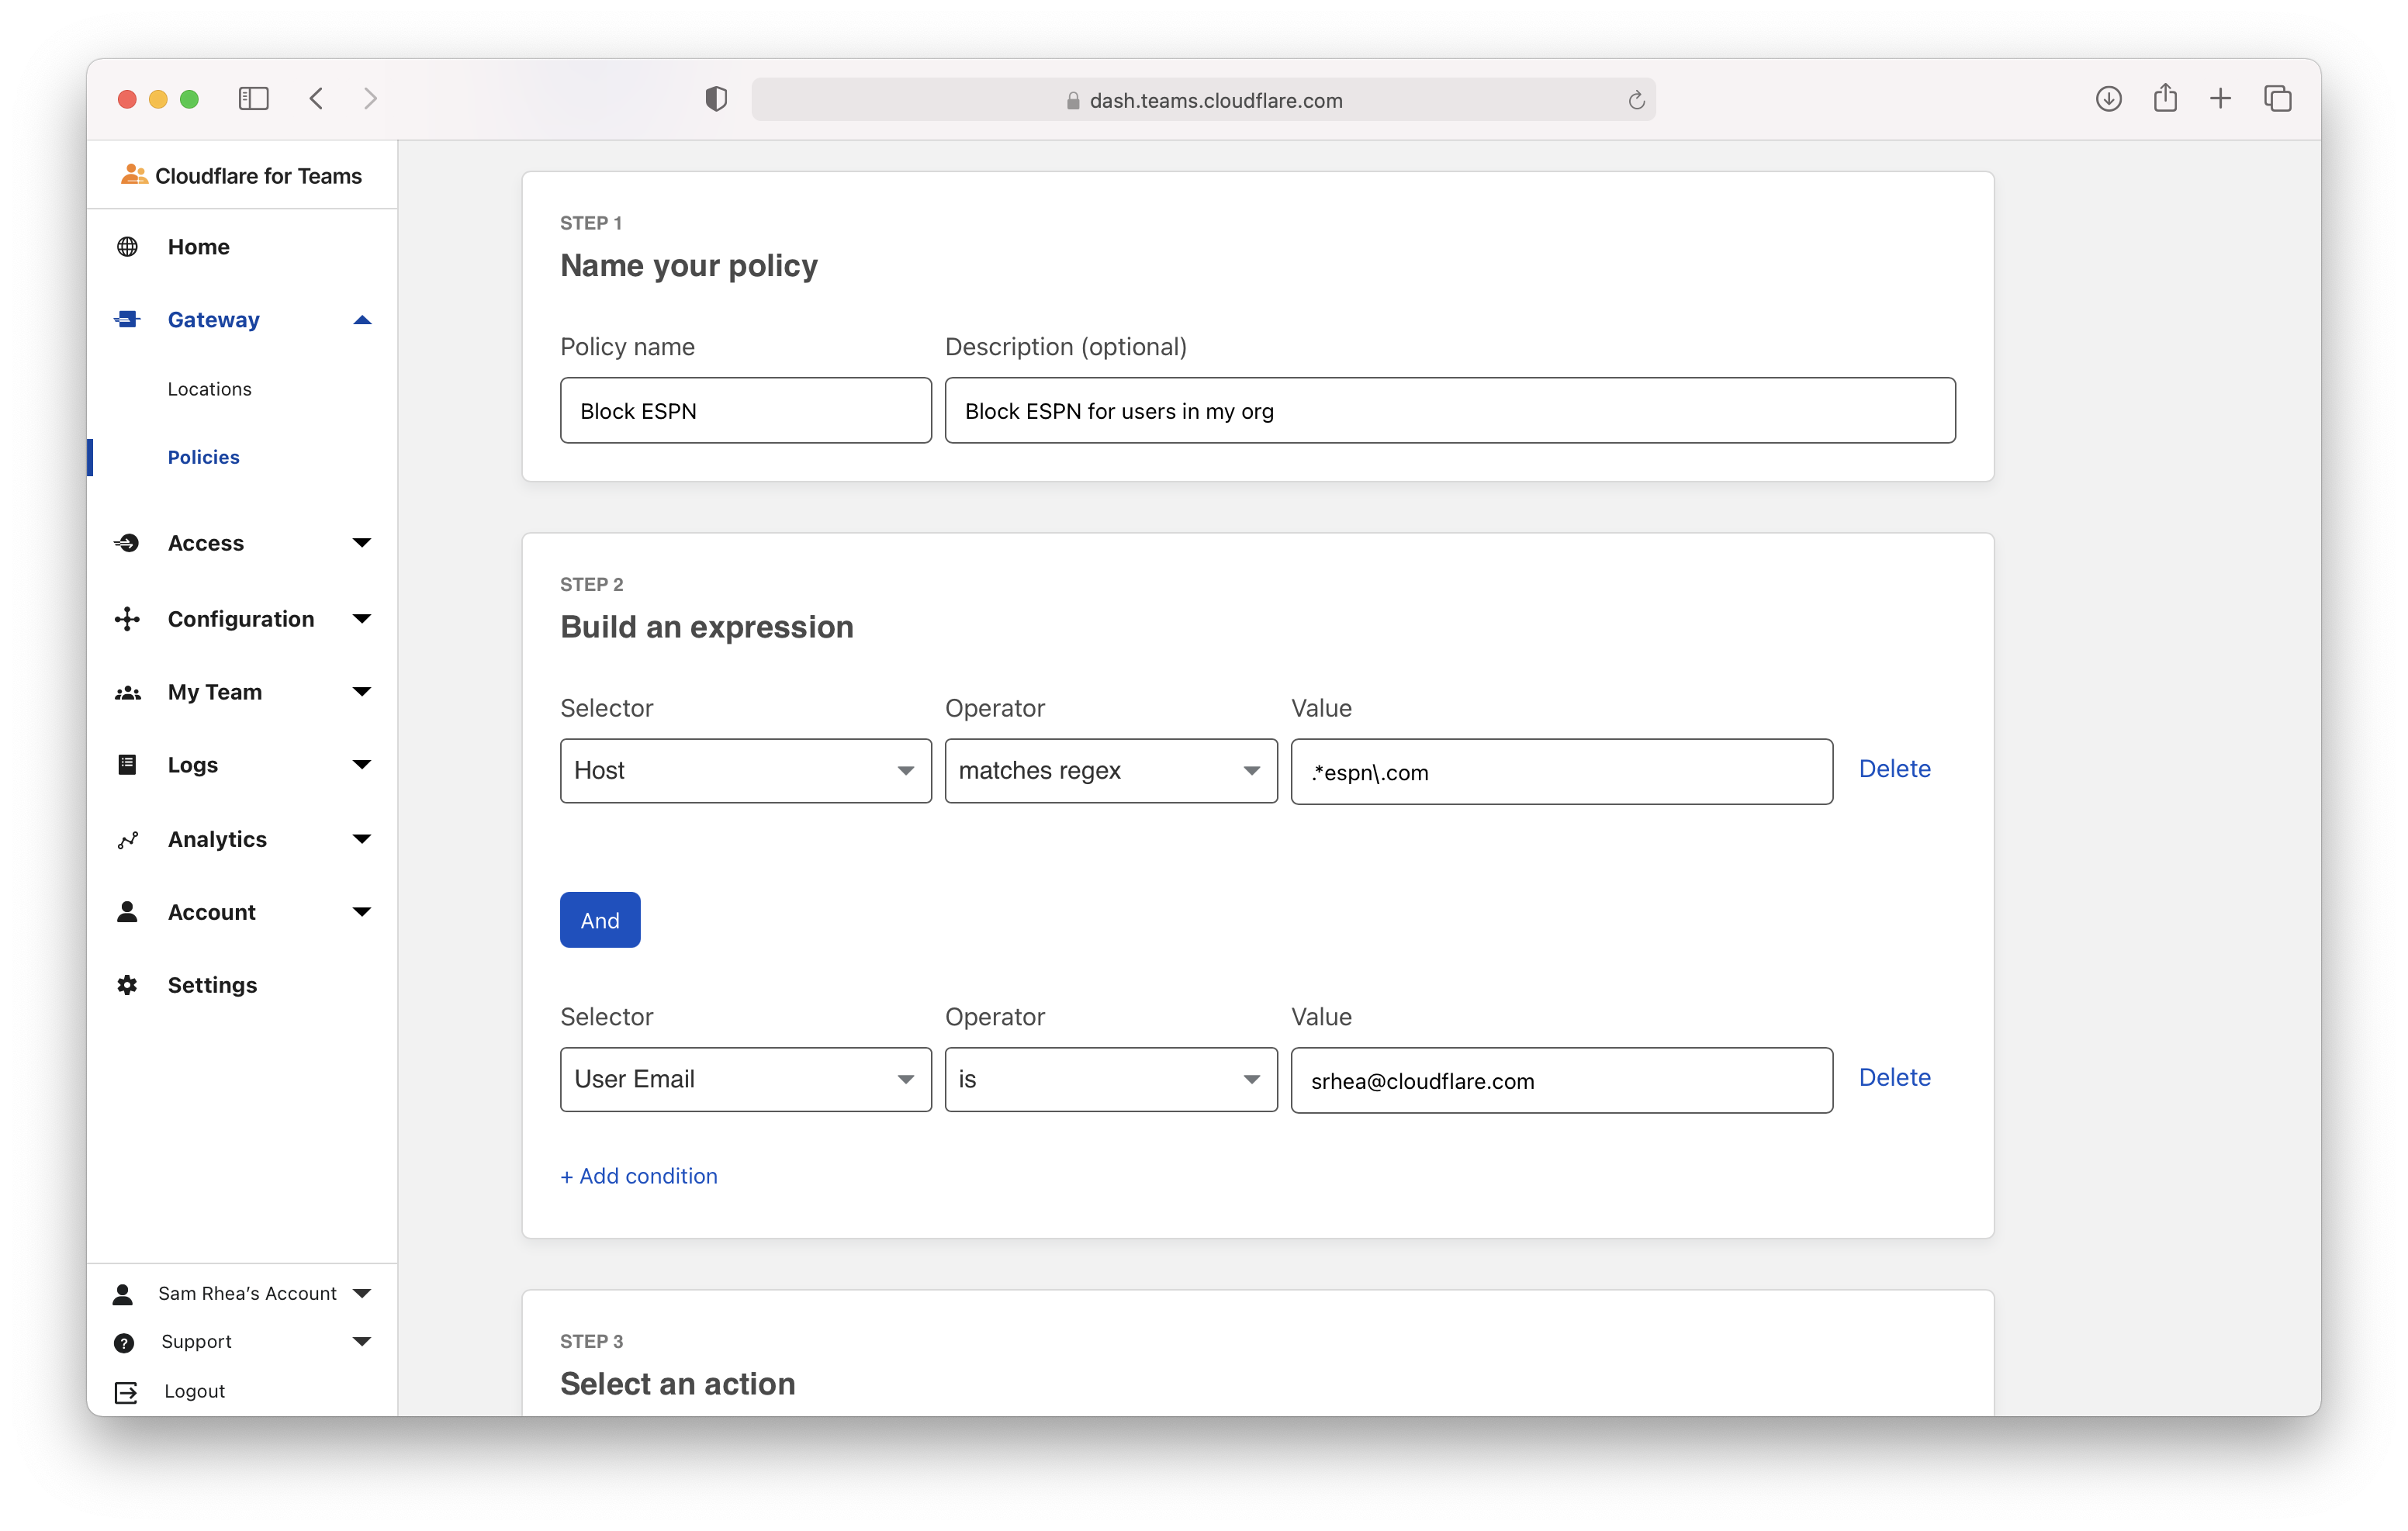
Task: Select Policies in the sidebar
Action: [x=203, y=457]
